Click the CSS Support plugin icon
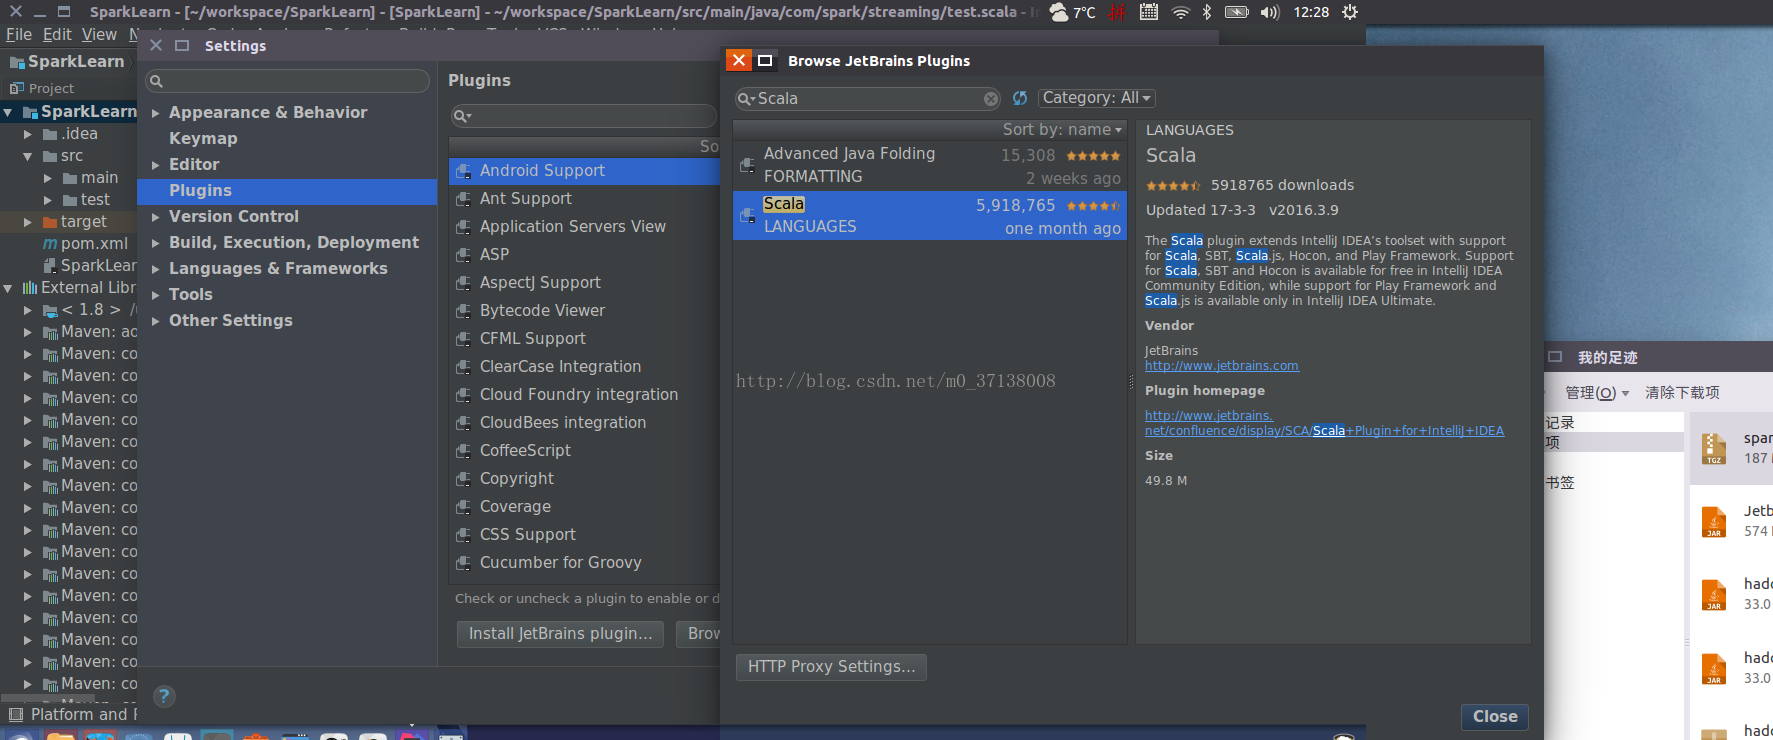 (464, 535)
